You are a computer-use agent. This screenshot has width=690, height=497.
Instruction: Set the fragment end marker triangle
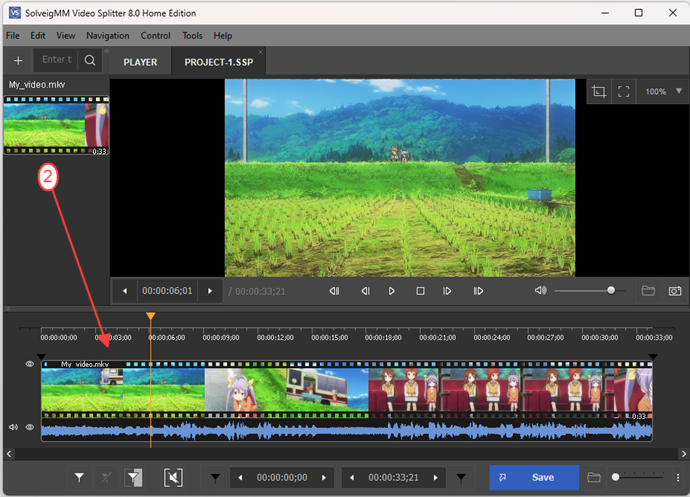pyautogui.click(x=461, y=478)
